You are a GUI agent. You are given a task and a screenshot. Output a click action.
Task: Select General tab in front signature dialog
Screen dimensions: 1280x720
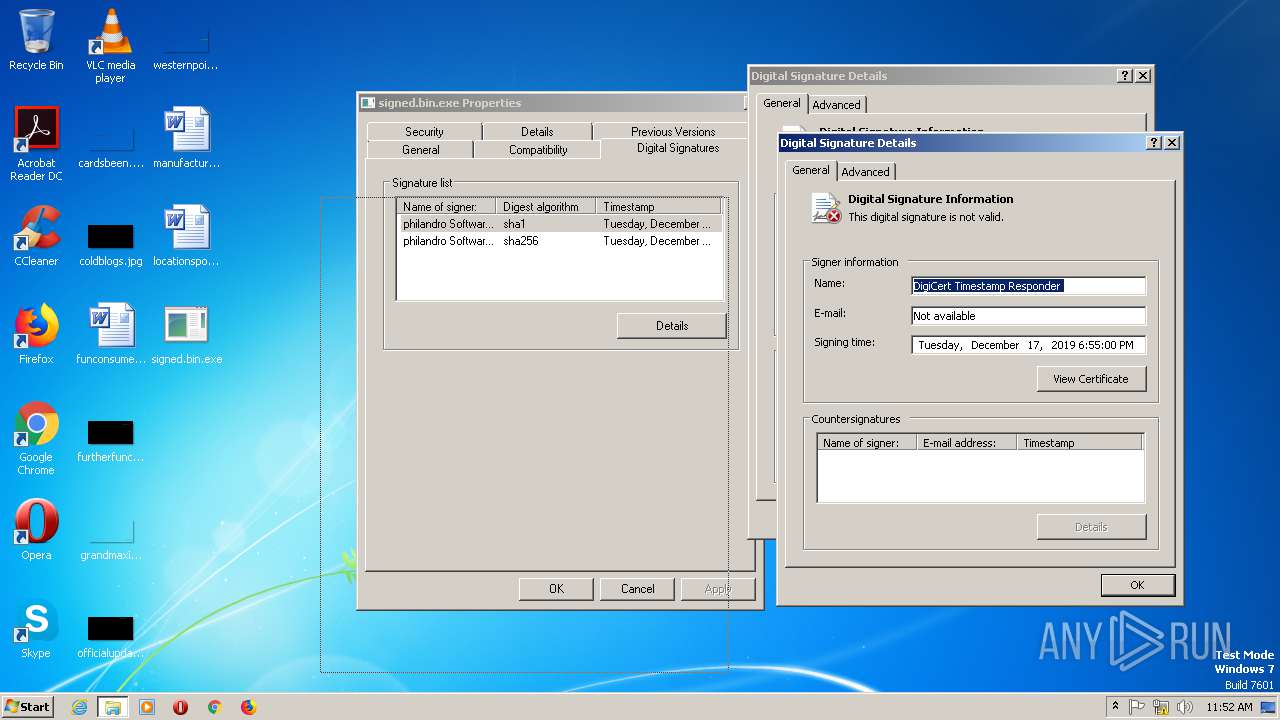pyautogui.click(x=811, y=170)
